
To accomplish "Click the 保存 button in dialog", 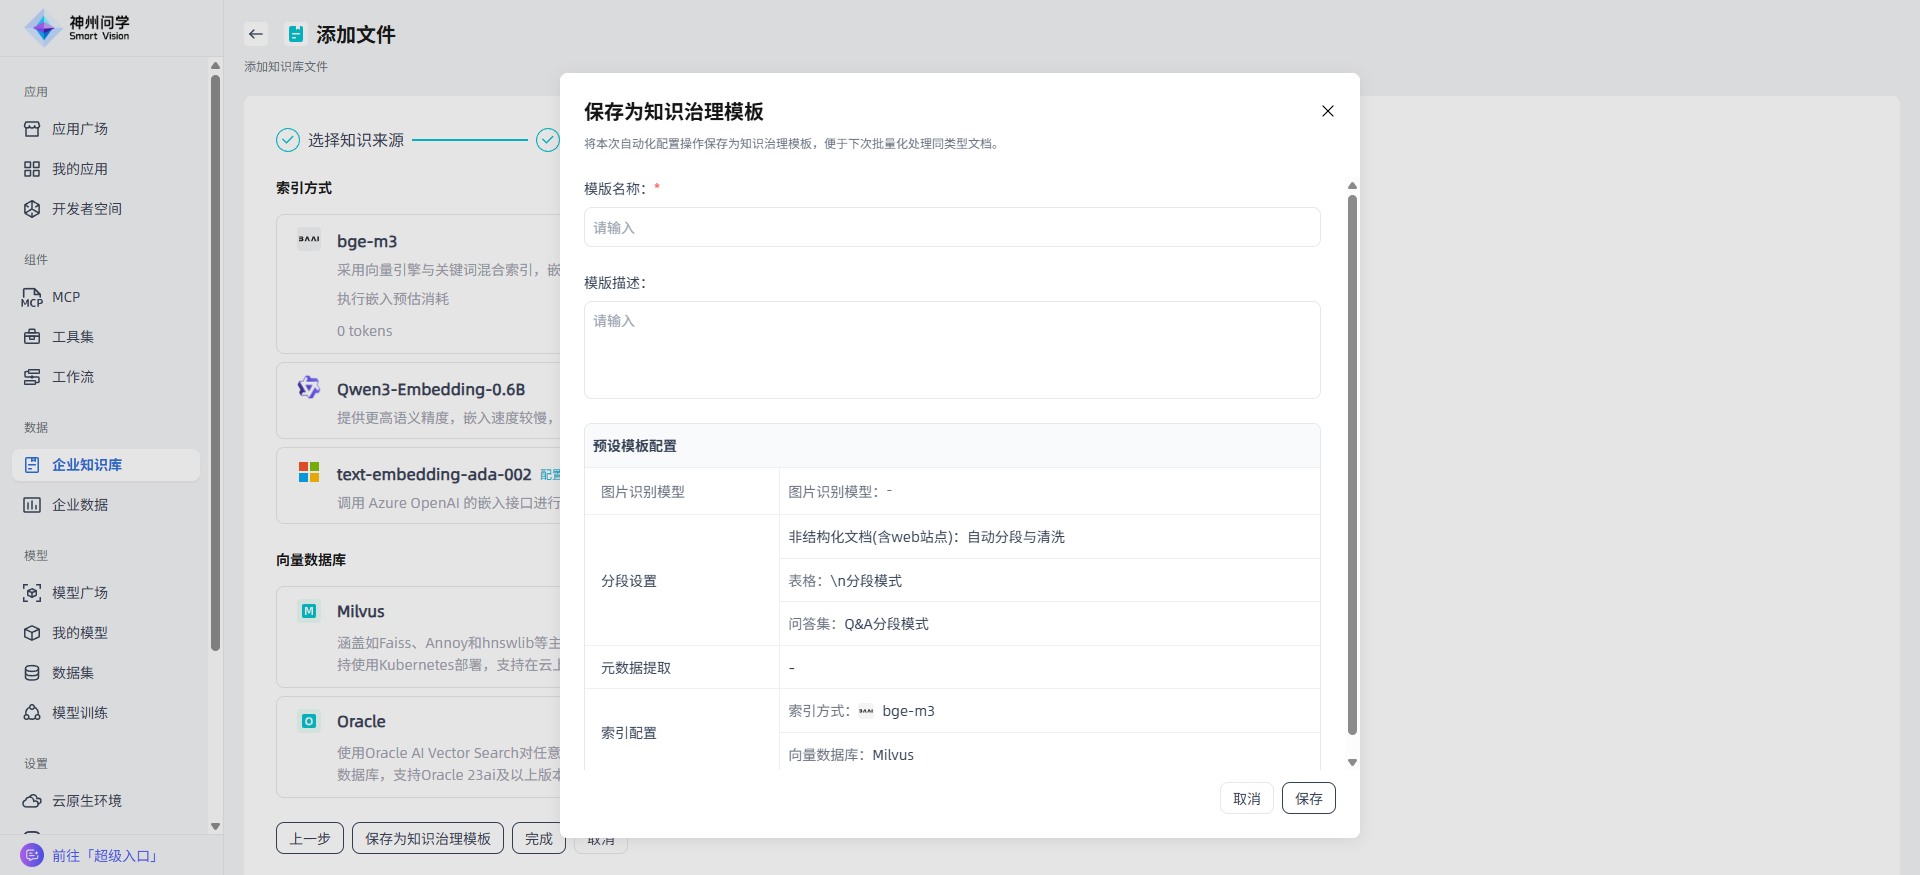I will pyautogui.click(x=1308, y=798).
